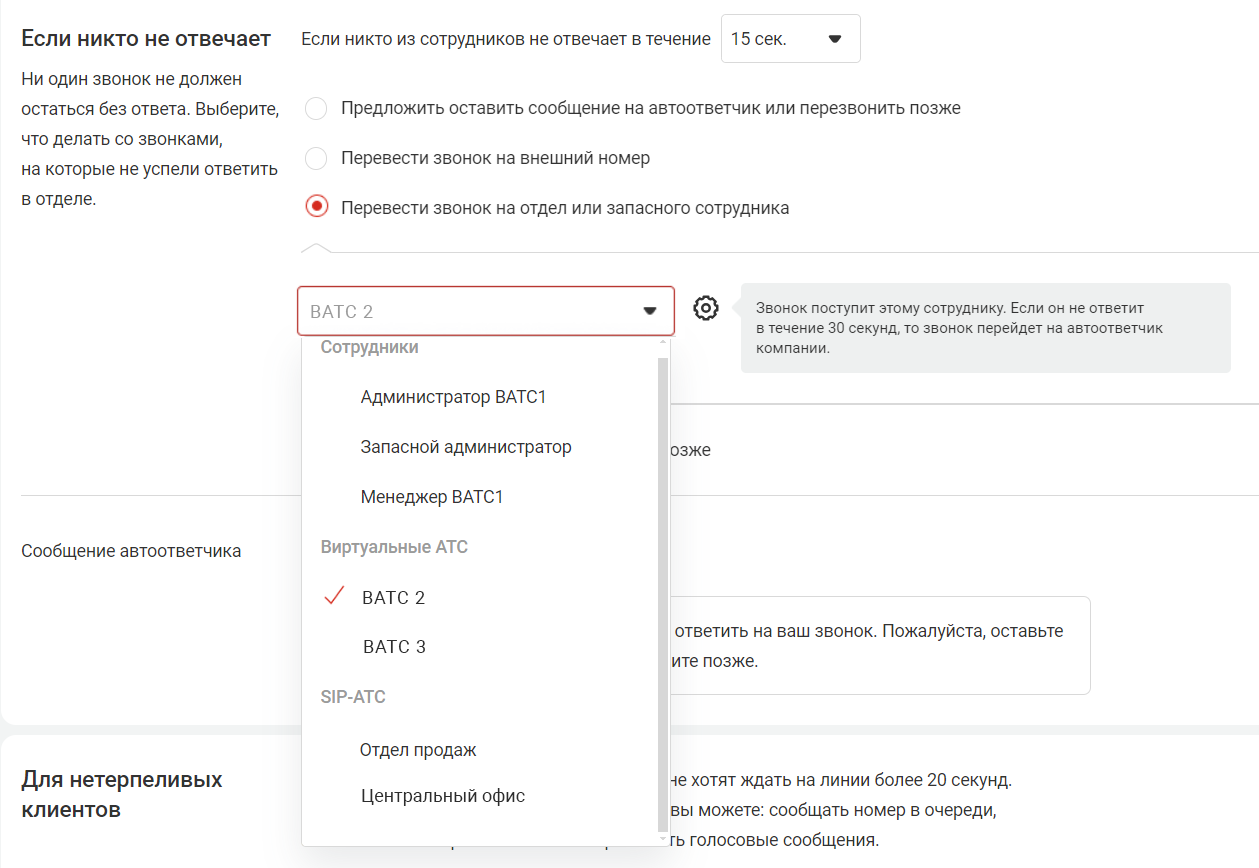
Task: Choose Запасной администратор from the list
Action: tap(466, 447)
